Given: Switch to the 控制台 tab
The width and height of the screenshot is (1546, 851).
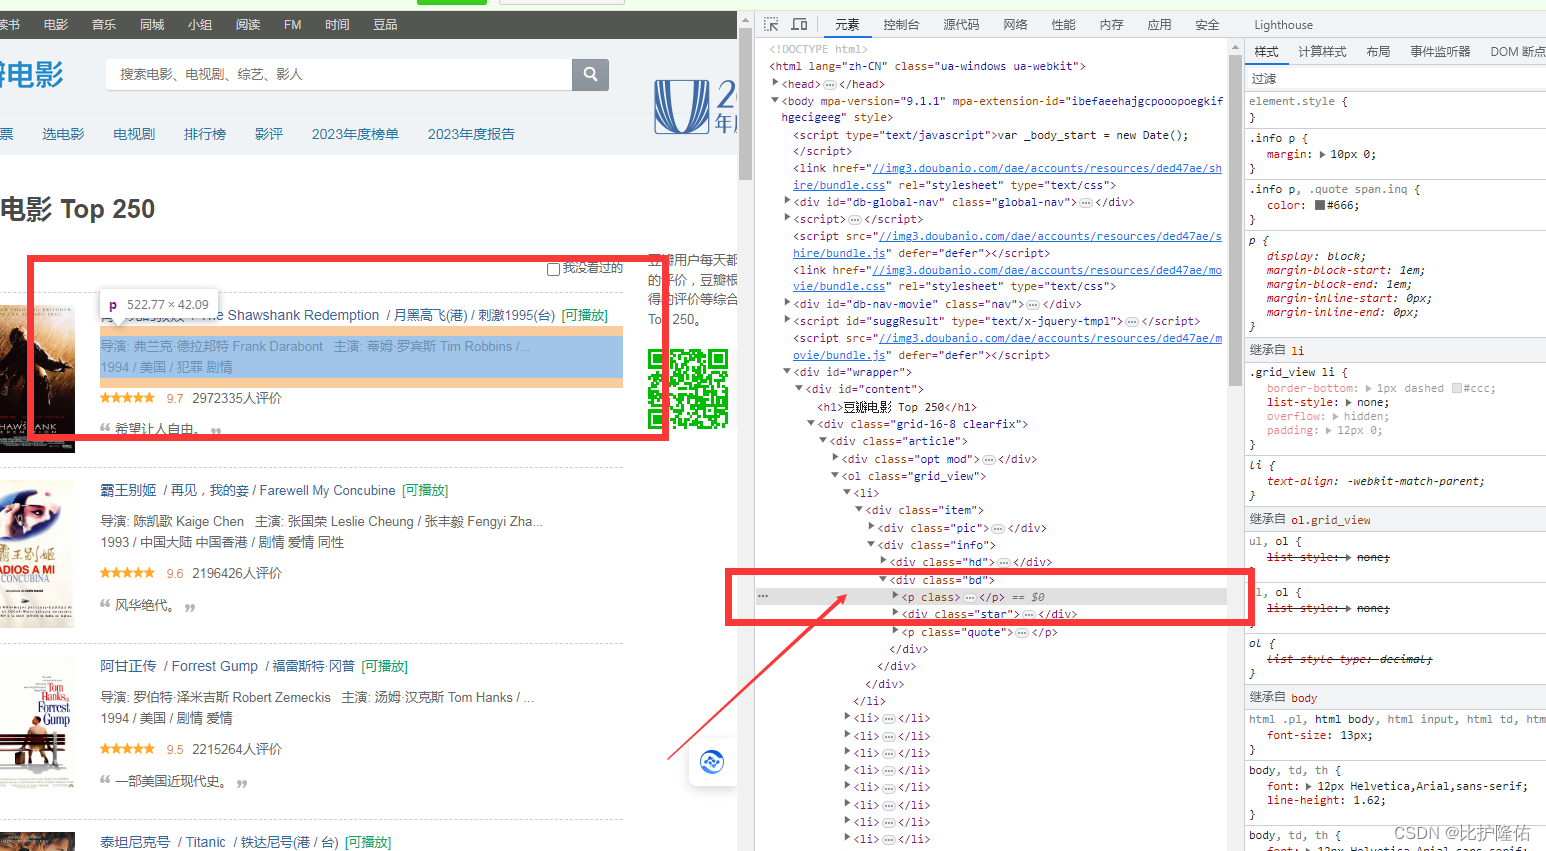Looking at the screenshot, I should [x=901, y=25].
